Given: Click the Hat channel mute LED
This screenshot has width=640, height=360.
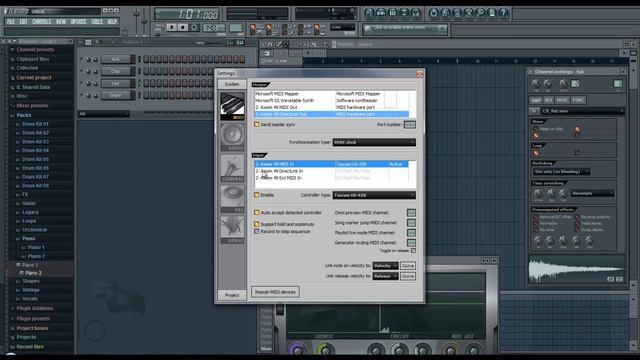Looking at the screenshot, I should 81,83.
